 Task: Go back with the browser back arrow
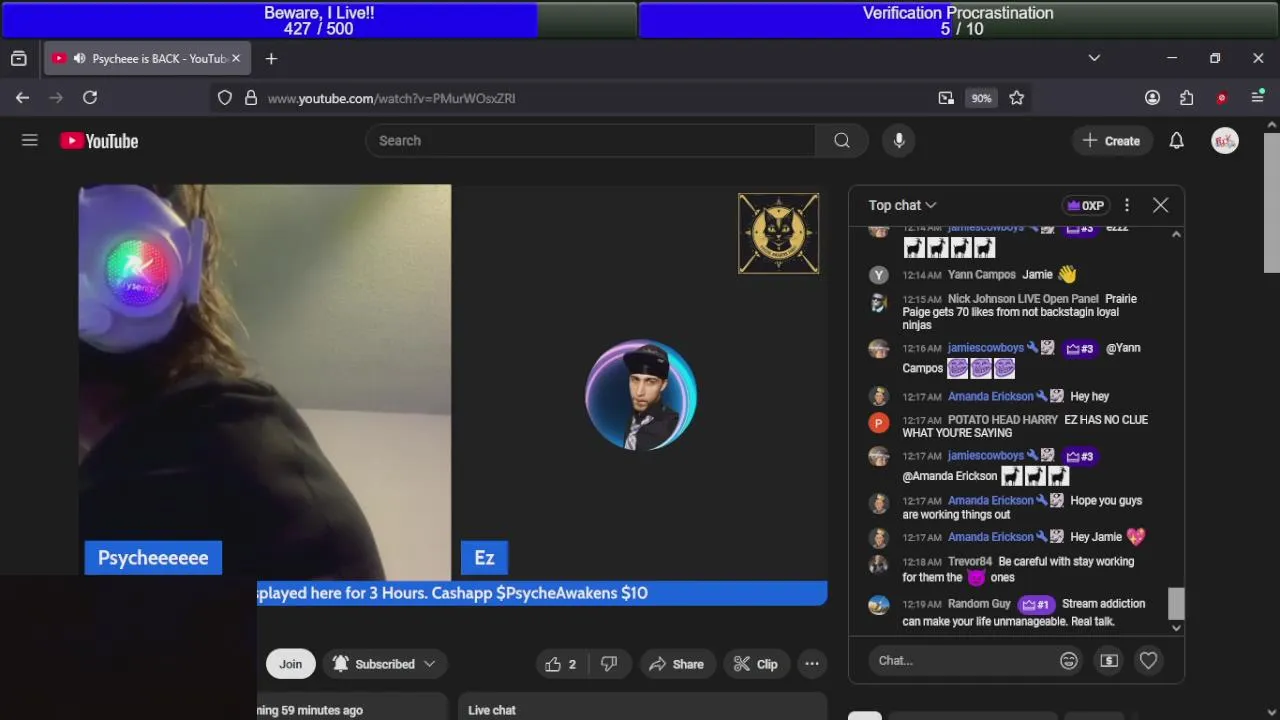coord(22,98)
